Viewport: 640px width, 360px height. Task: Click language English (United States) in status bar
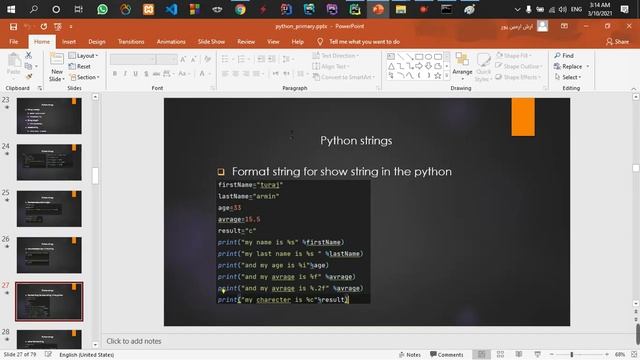(x=87, y=355)
